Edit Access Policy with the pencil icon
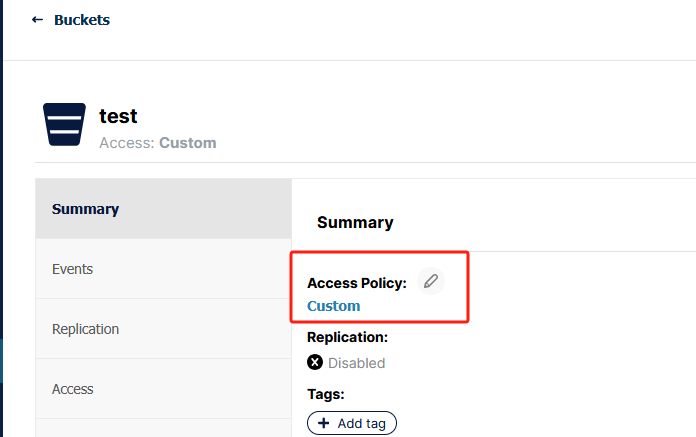Image resolution: width=696 pixels, height=437 pixels. click(x=431, y=282)
